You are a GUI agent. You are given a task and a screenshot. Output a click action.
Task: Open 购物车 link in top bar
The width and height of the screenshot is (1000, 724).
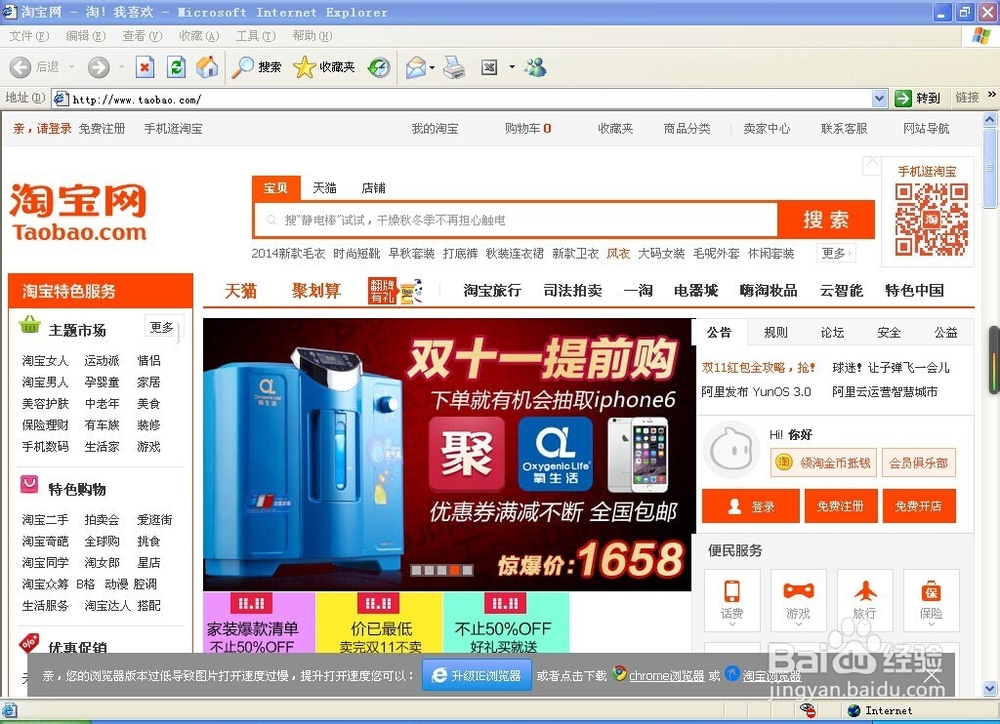(x=528, y=128)
